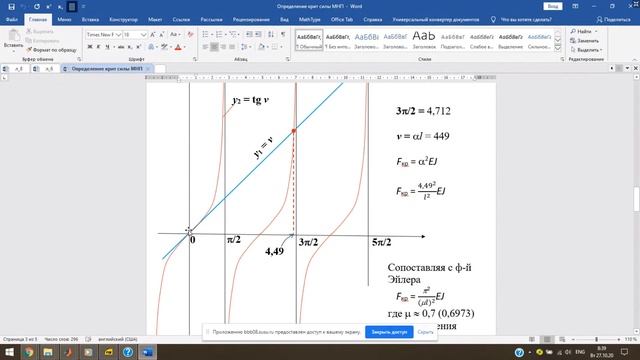This screenshot has width=640, height=360.
Task: Align text right
Action: point(223,47)
